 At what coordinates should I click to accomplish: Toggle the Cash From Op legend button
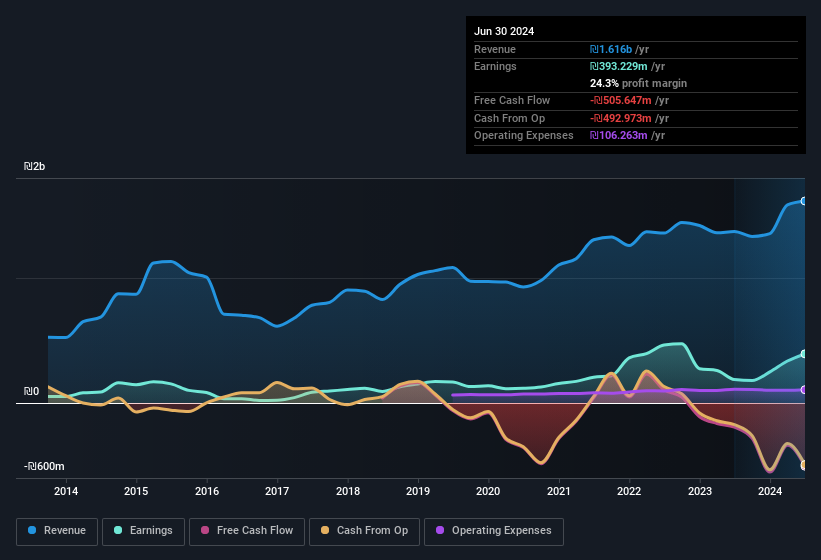click(x=364, y=531)
